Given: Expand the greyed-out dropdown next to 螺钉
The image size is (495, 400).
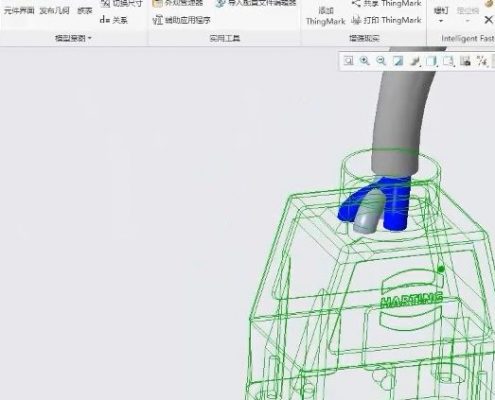Looking at the screenshot, I should 467,21.
